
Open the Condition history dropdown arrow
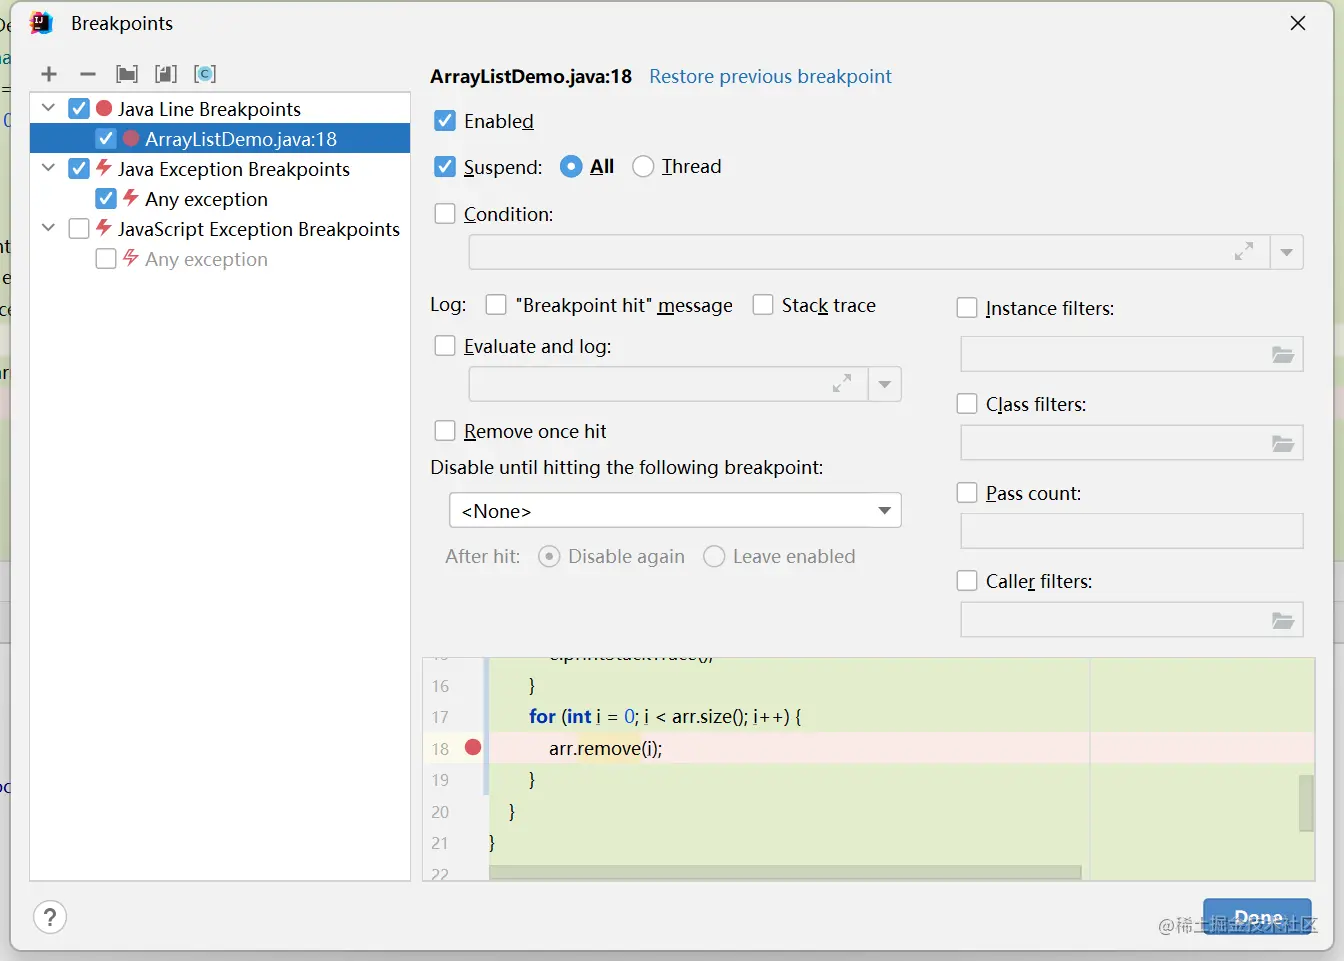coord(1287,252)
